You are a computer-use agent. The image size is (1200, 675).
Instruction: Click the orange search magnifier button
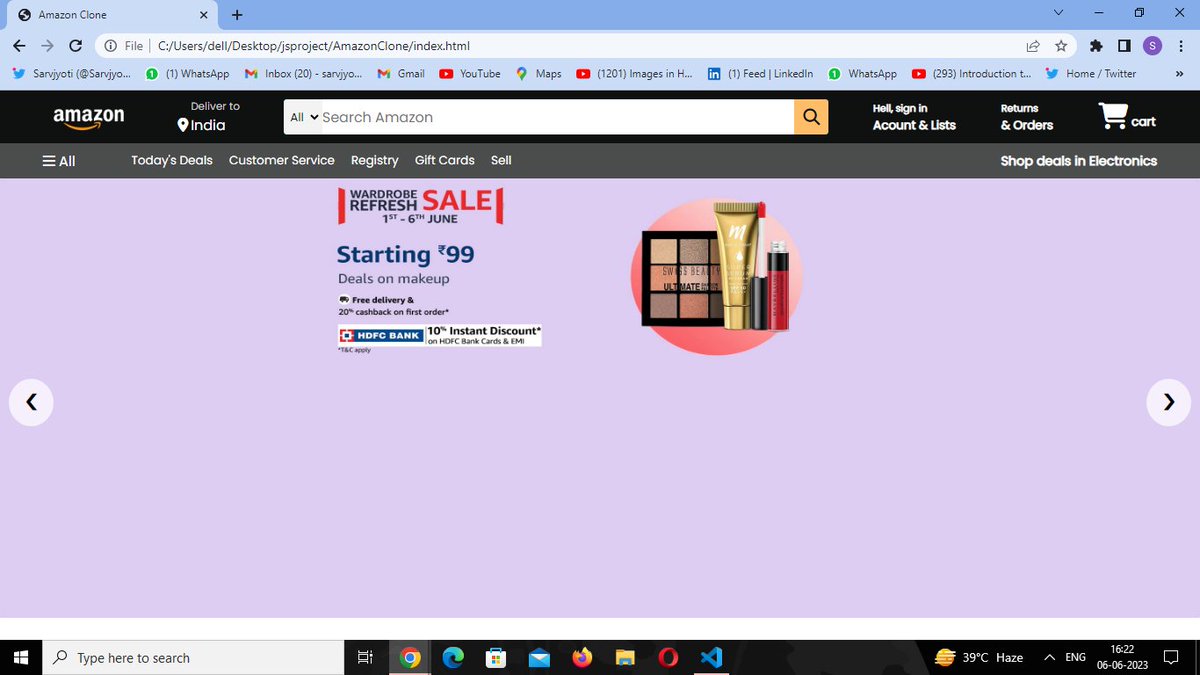click(811, 117)
